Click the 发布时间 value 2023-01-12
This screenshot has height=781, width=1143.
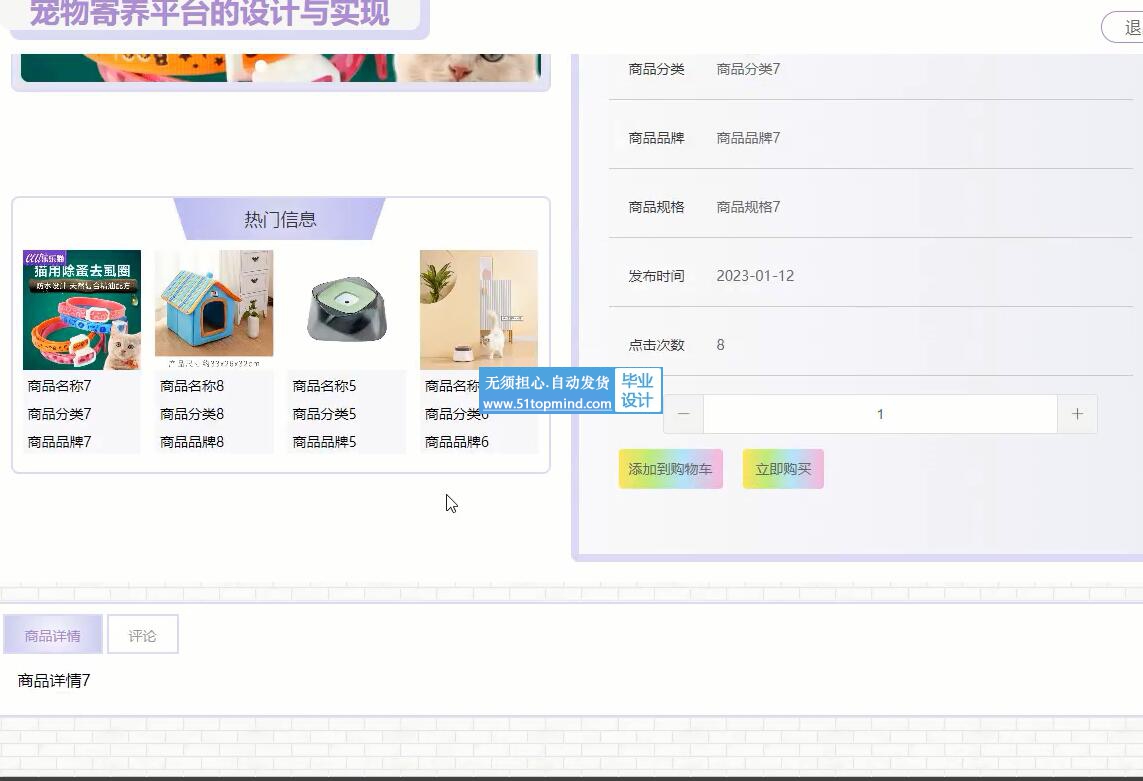(x=755, y=276)
